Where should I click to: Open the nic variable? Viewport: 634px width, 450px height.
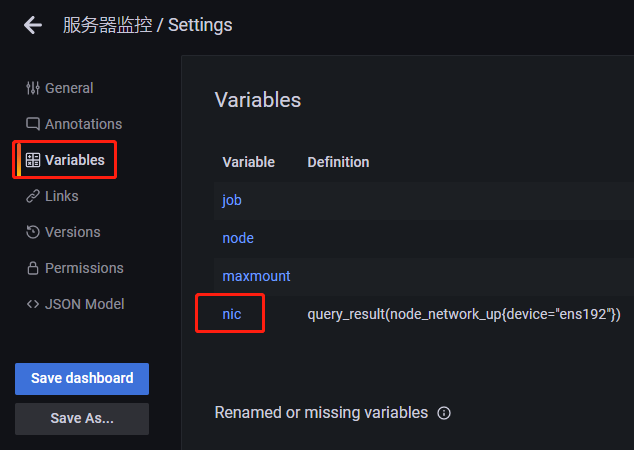point(232,314)
